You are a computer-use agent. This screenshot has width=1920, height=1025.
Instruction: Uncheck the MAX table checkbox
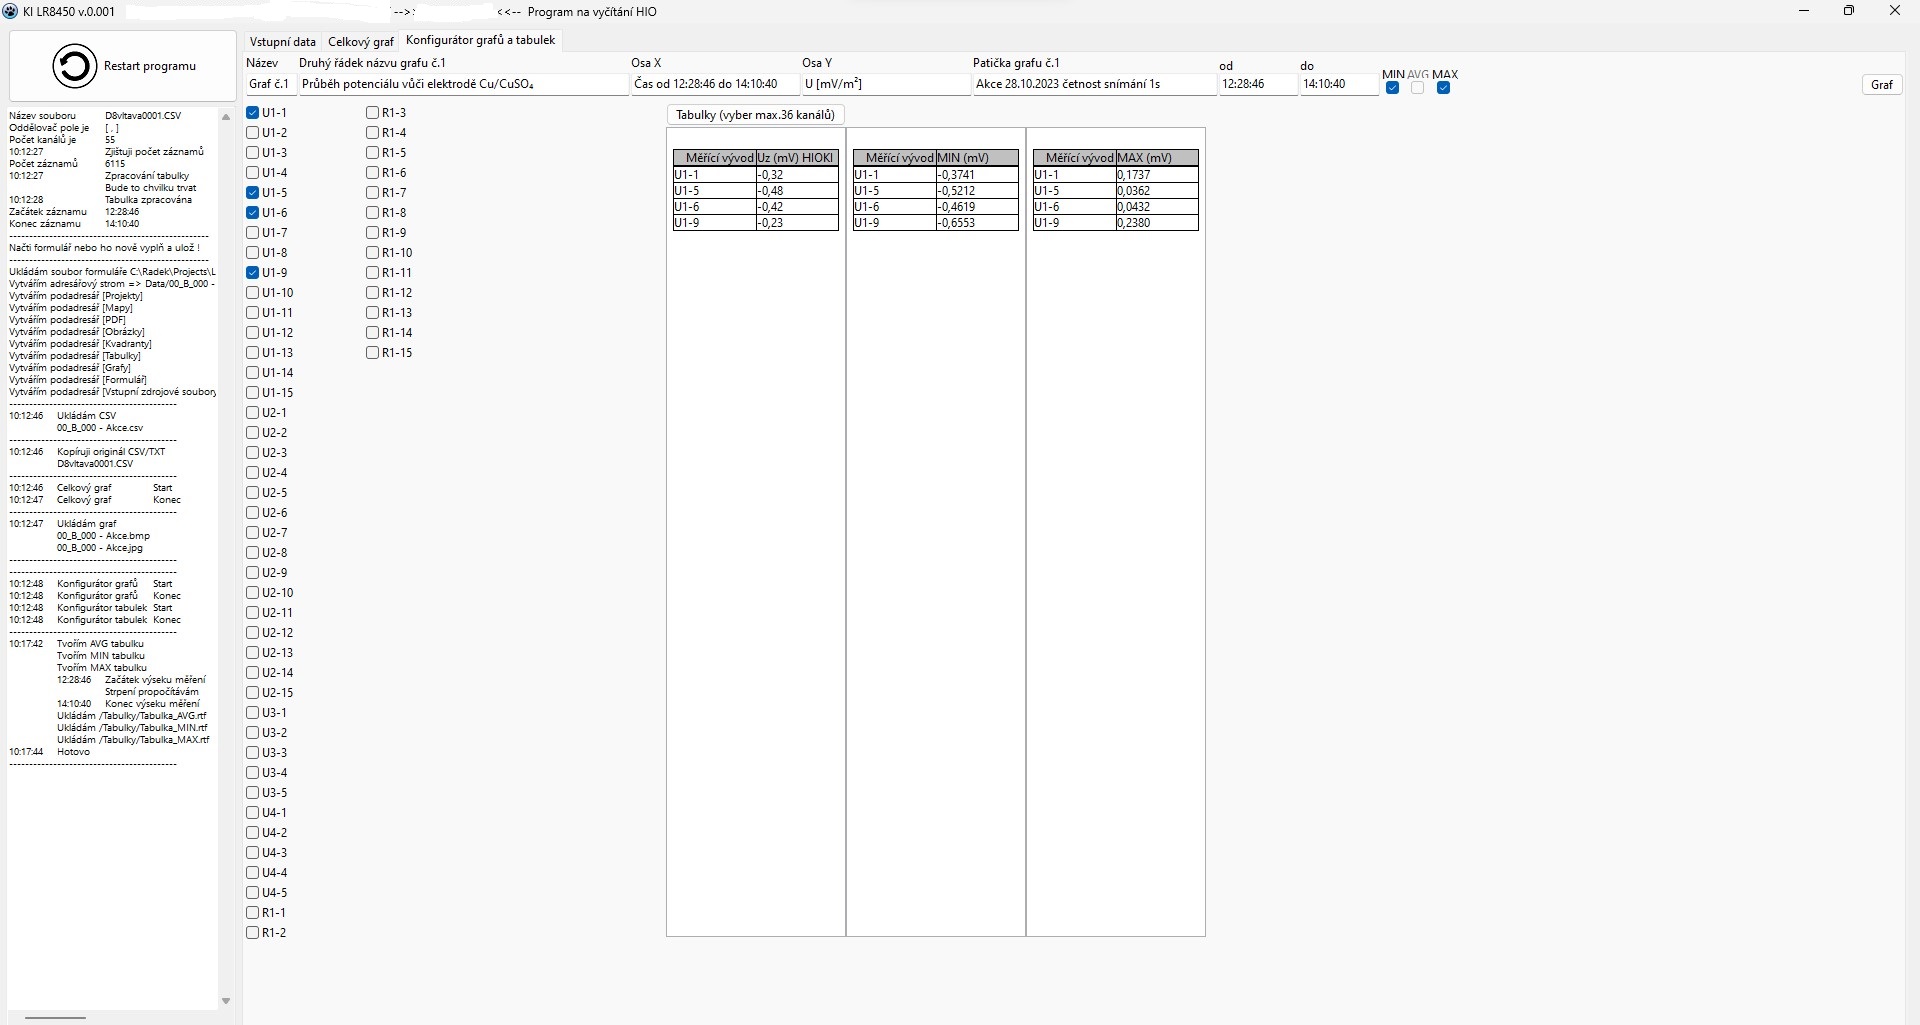(1443, 88)
